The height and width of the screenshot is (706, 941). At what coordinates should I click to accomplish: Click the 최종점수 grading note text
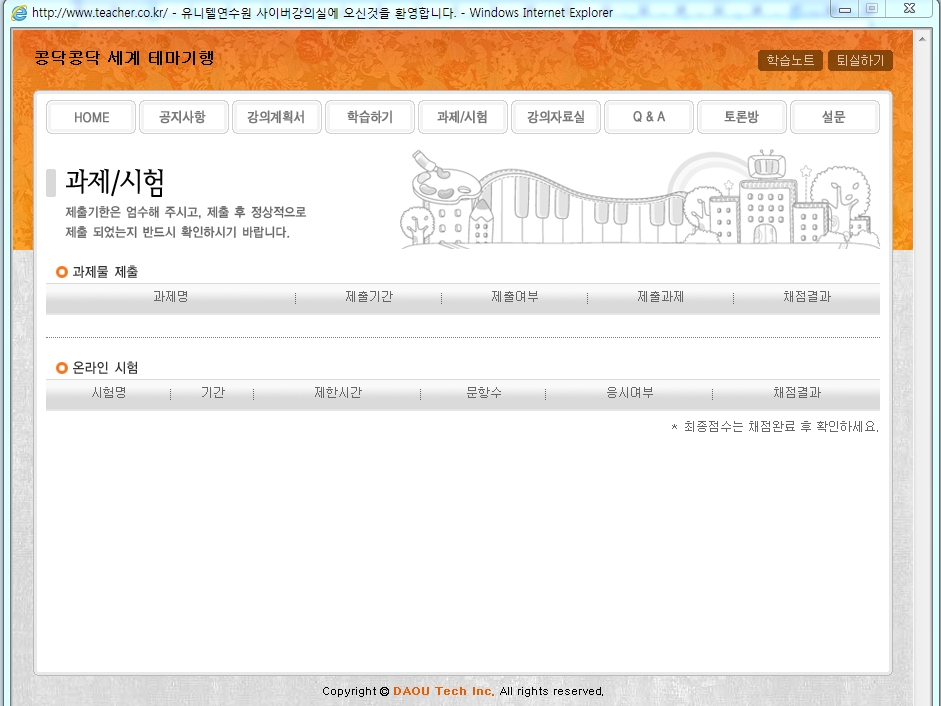coord(775,427)
